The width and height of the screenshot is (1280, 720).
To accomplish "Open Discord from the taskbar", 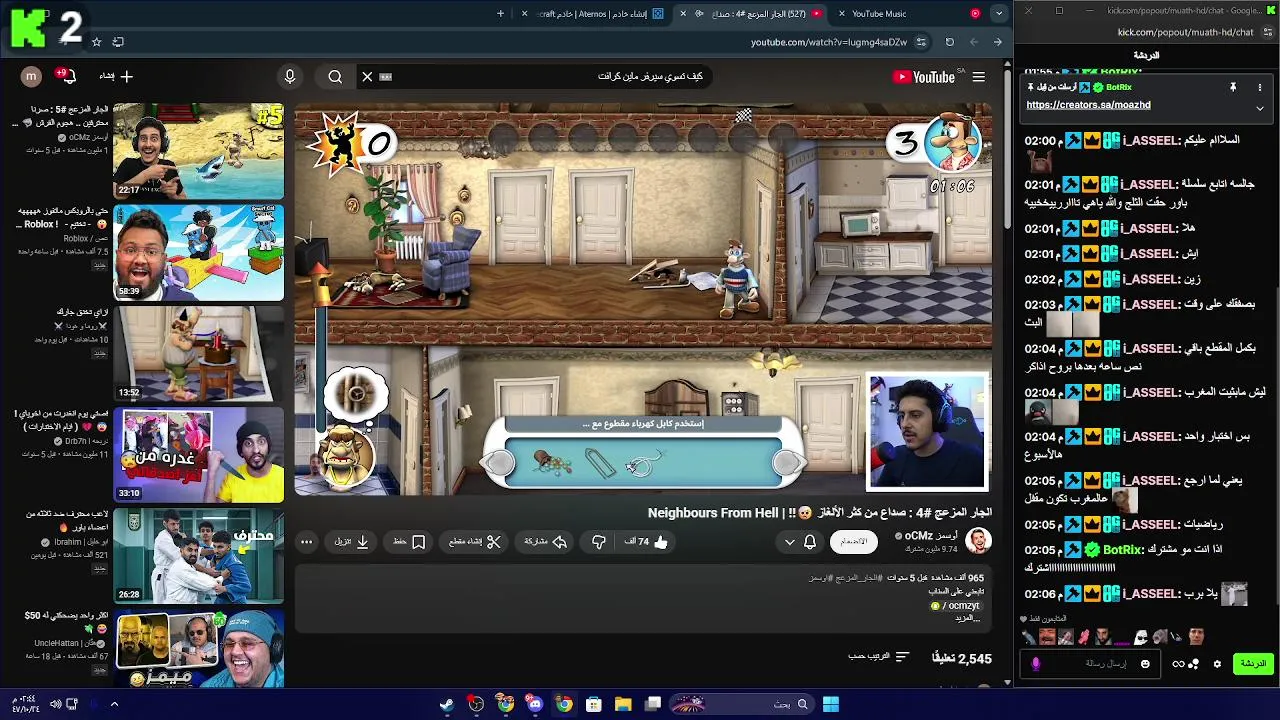I will (535, 705).
